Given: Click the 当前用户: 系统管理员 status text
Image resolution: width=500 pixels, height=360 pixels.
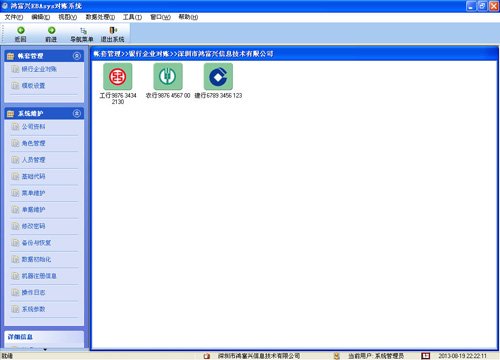Looking at the screenshot, I should [x=376, y=356].
